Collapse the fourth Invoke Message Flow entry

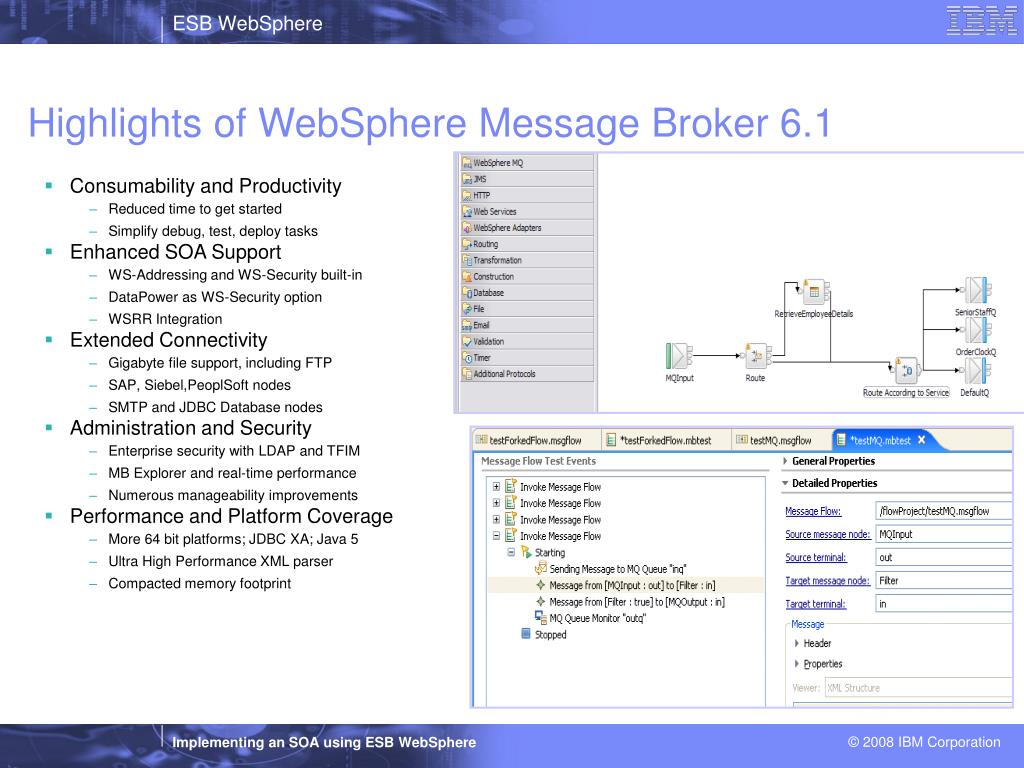[x=496, y=536]
